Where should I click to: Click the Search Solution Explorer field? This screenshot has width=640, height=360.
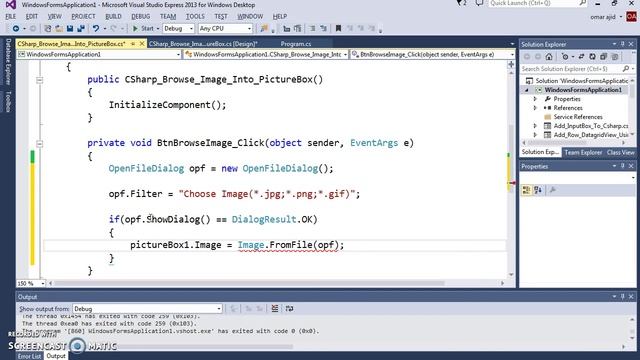point(577,69)
